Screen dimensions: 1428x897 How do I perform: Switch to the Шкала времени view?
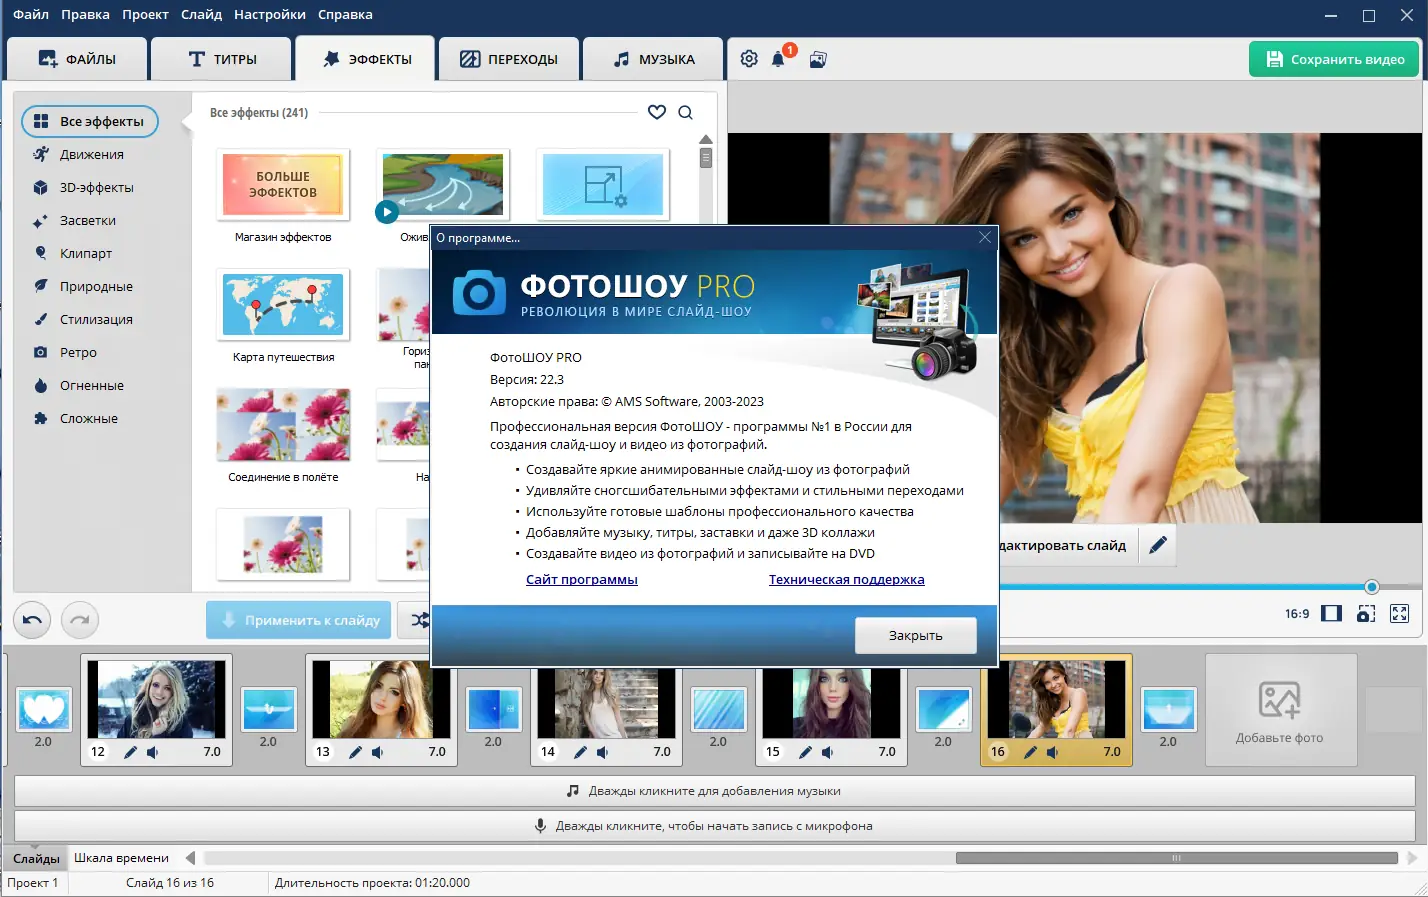121,858
